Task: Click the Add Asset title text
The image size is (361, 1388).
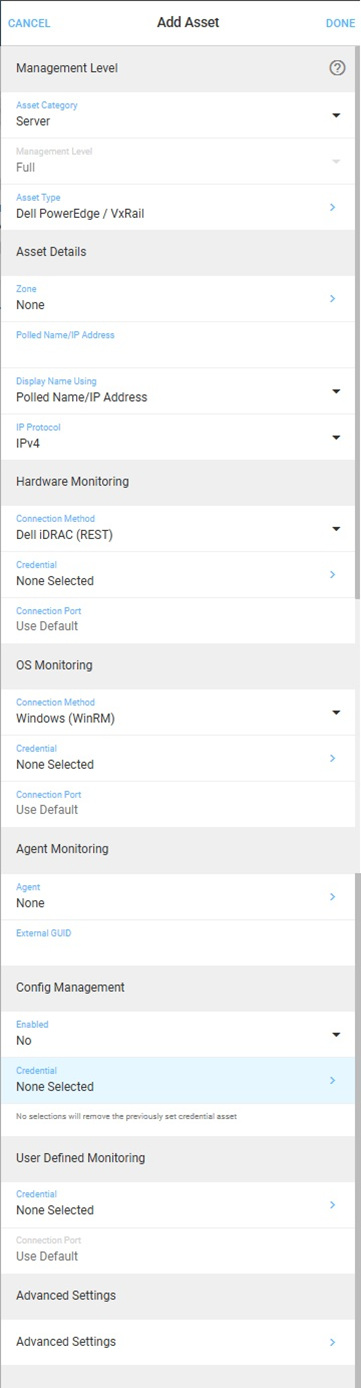Action: coord(188,22)
